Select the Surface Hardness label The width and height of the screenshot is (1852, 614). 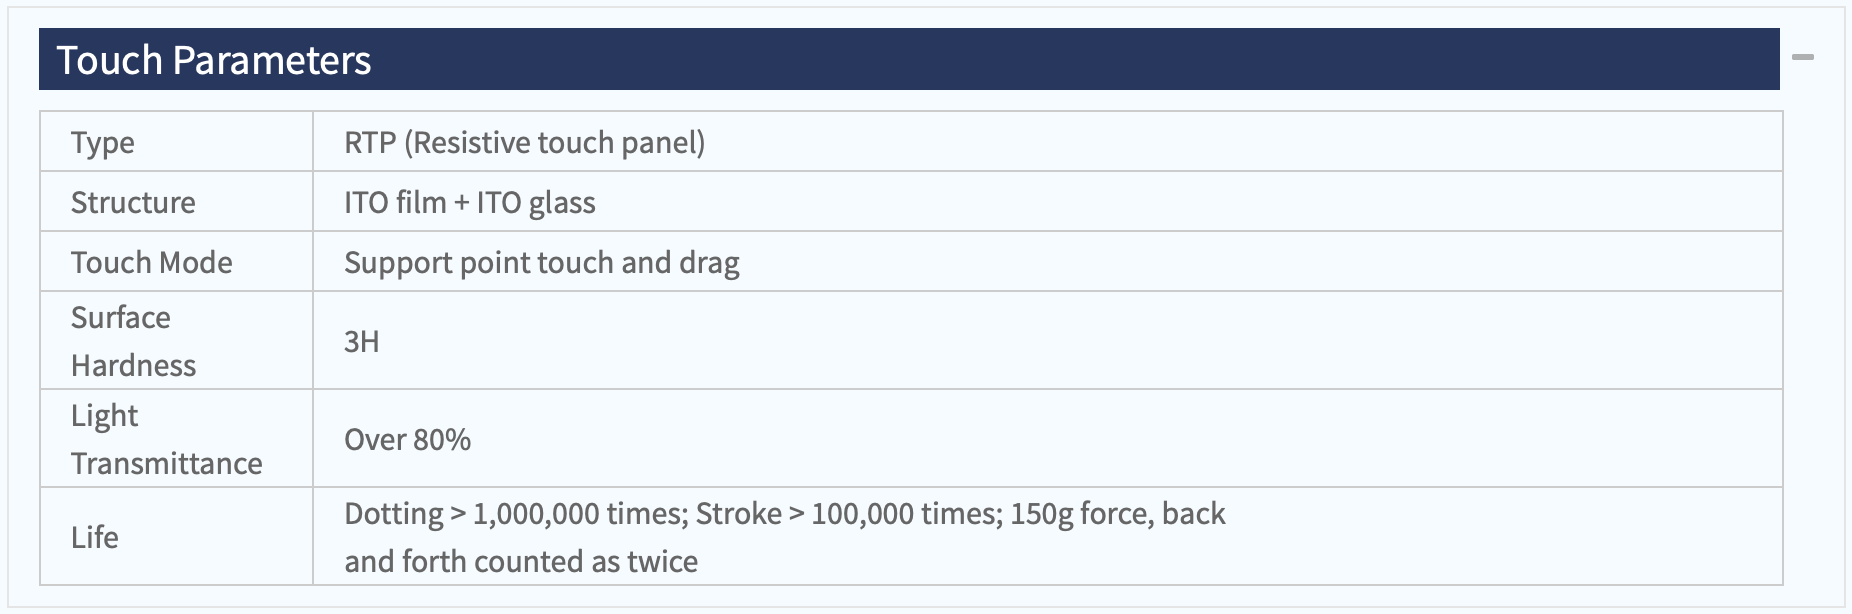pos(133,341)
